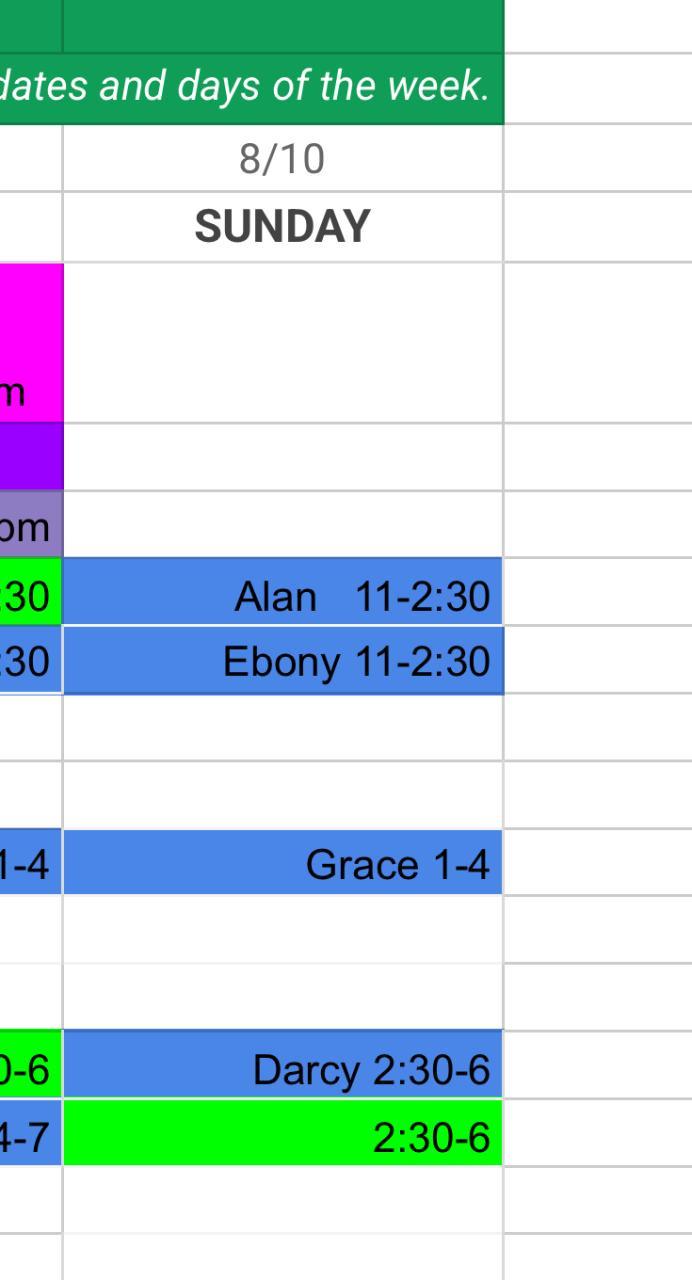Select the 8/10 date cell

[x=282, y=158]
